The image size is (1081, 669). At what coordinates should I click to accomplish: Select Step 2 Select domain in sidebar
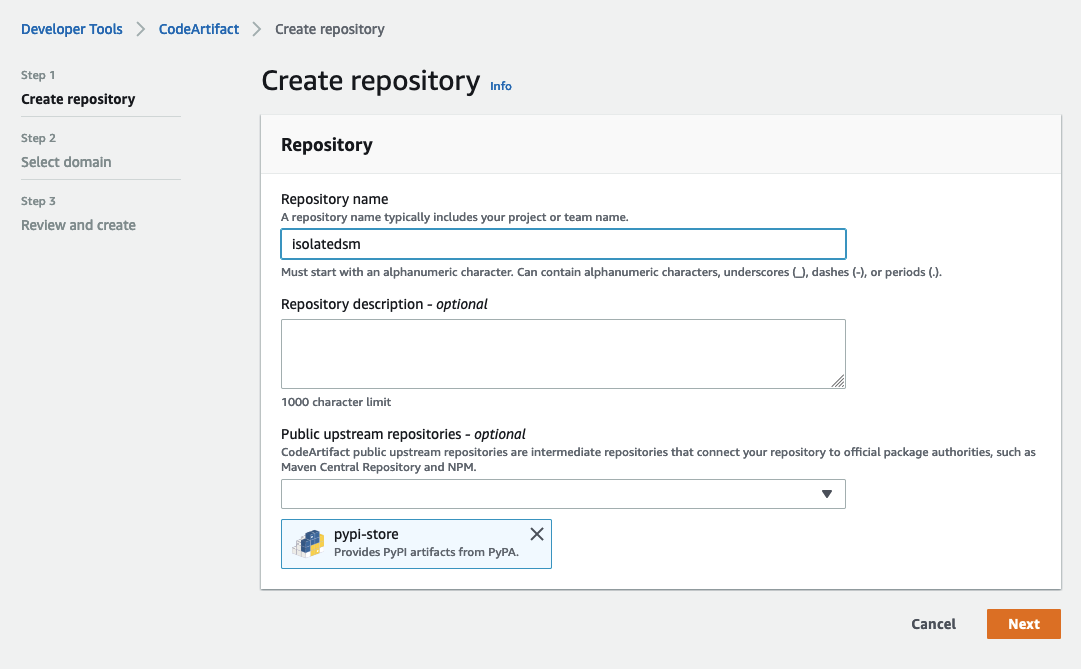[x=66, y=162]
